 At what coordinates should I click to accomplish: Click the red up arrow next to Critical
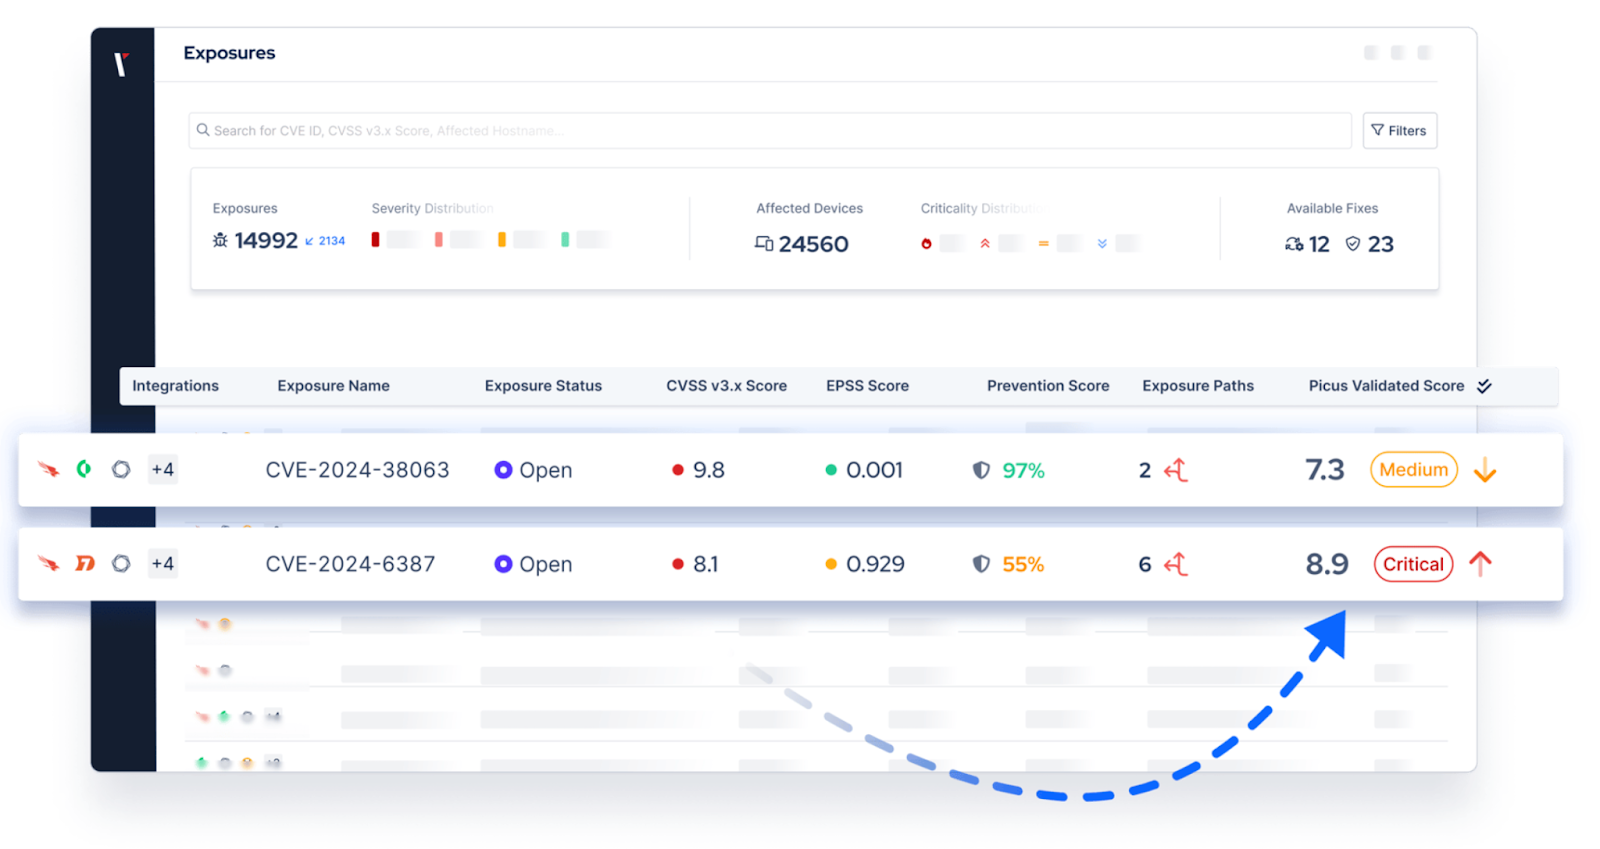(1480, 564)
